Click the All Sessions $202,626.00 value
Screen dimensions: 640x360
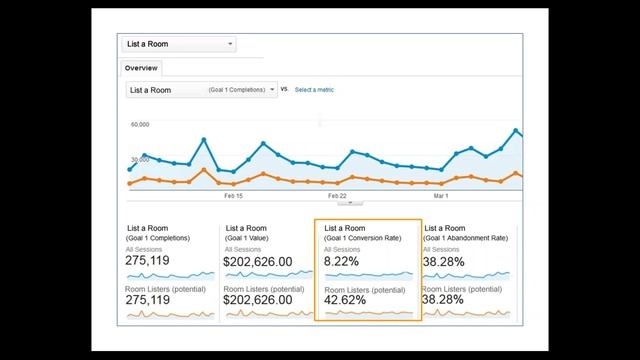[x=258, y=262]
